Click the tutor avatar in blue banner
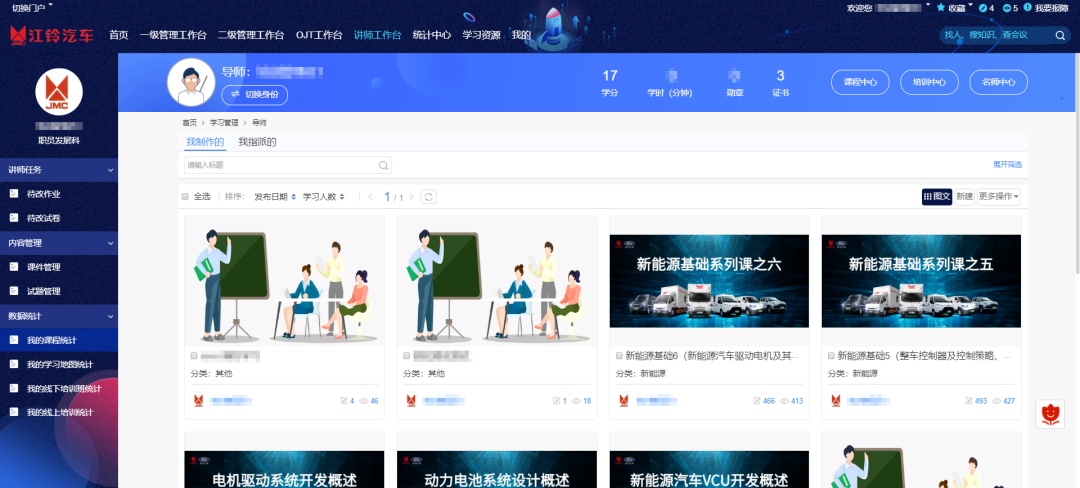Viewport: 1080px width, 488px height. 191,82
